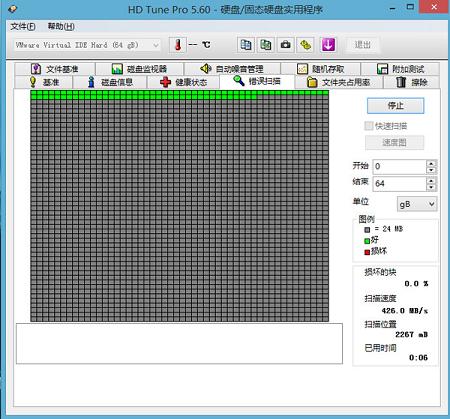Open the 文件(F) menu
Viewport: 450px width, 419px height.
pyautogui.click(x=23, y=26)
